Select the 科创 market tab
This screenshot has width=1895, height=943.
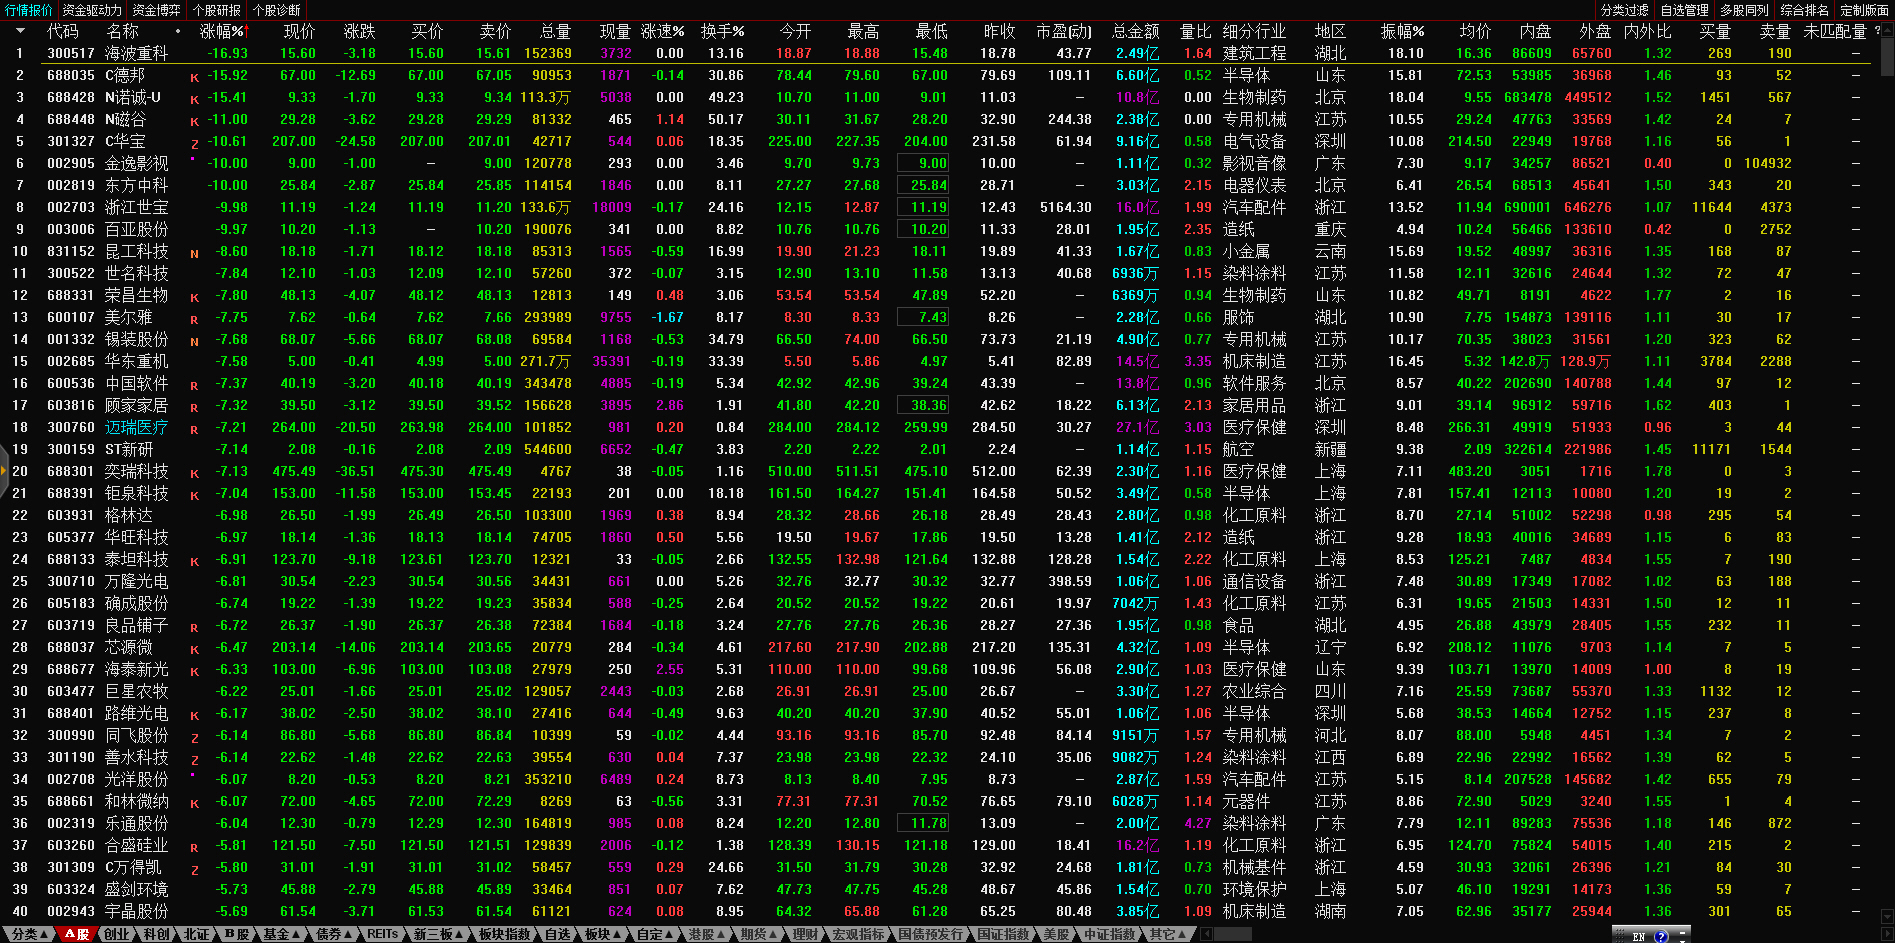tap(156, 934)
